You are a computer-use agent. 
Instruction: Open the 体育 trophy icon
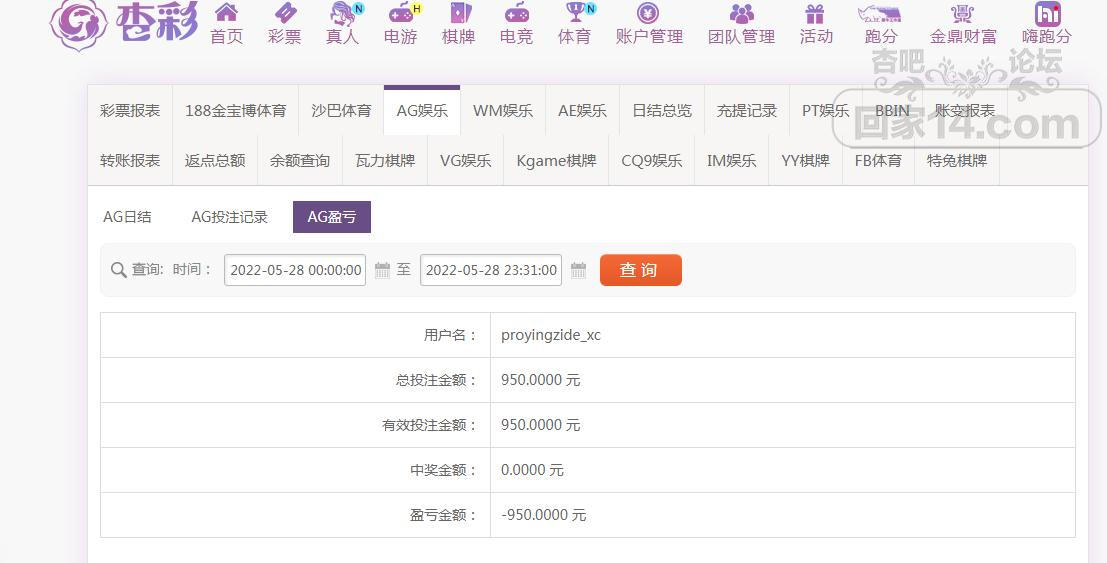575,14
